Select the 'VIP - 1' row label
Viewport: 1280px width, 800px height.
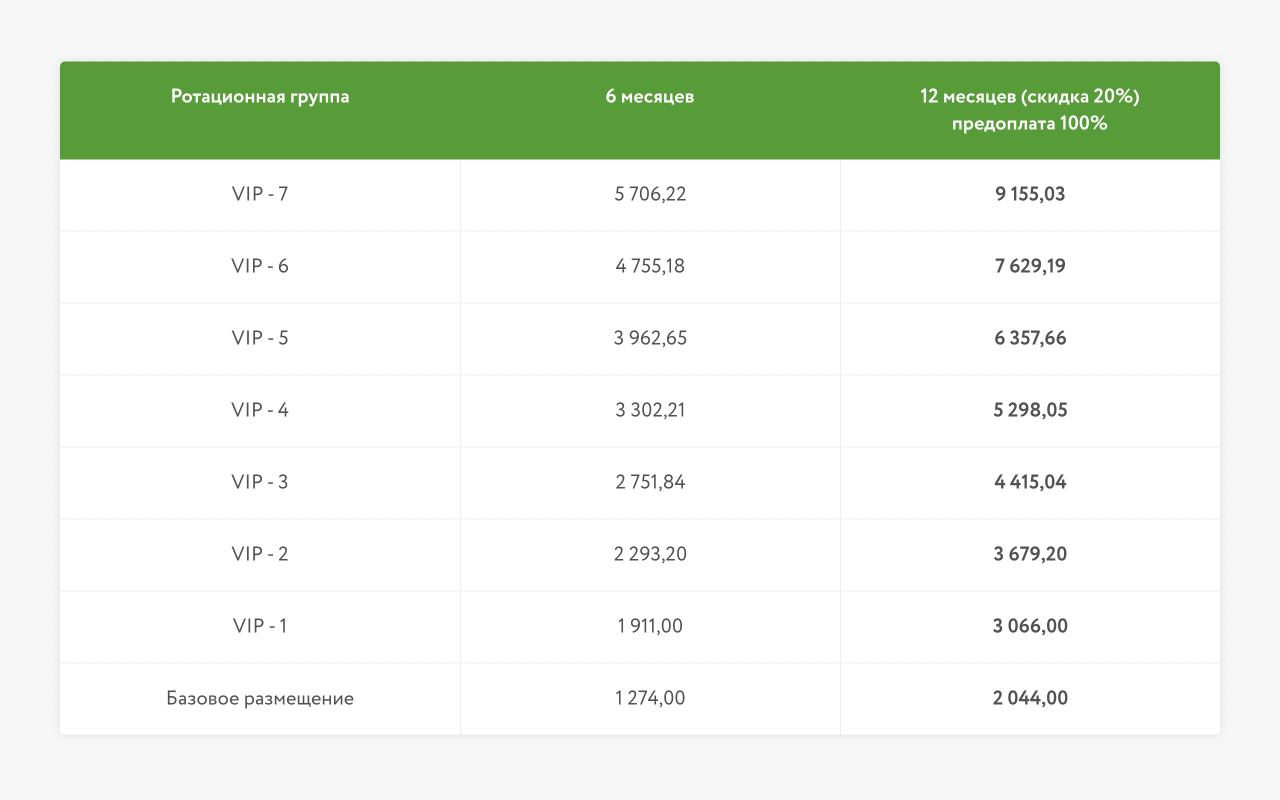coord(260,627)
